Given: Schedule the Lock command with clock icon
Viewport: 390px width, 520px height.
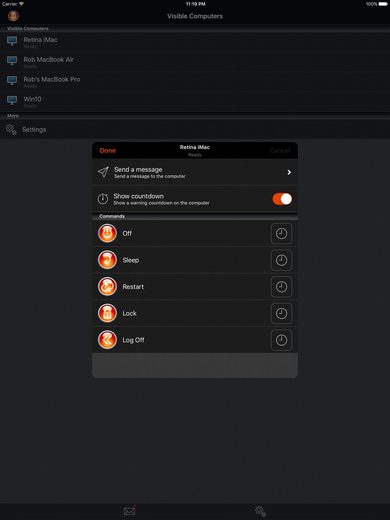Looking at the screenshot, I should (x=282, y=313).
